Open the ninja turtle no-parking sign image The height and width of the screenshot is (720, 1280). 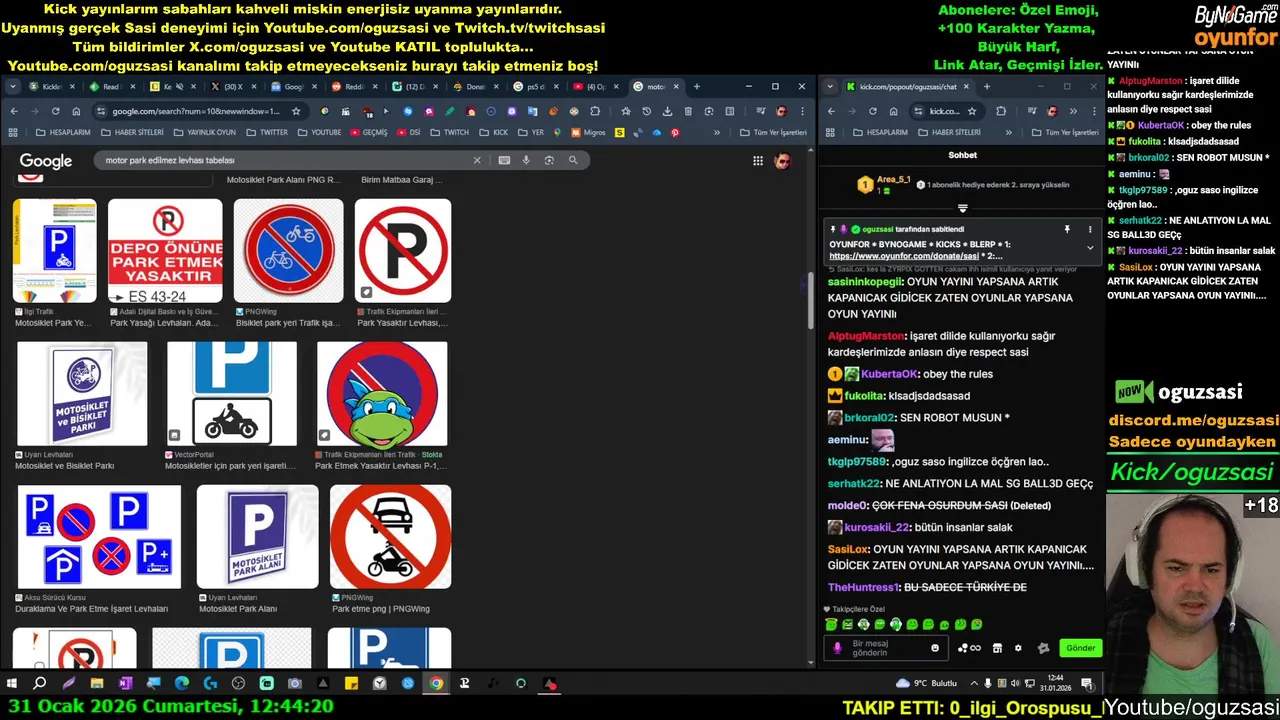click(382, 394)
